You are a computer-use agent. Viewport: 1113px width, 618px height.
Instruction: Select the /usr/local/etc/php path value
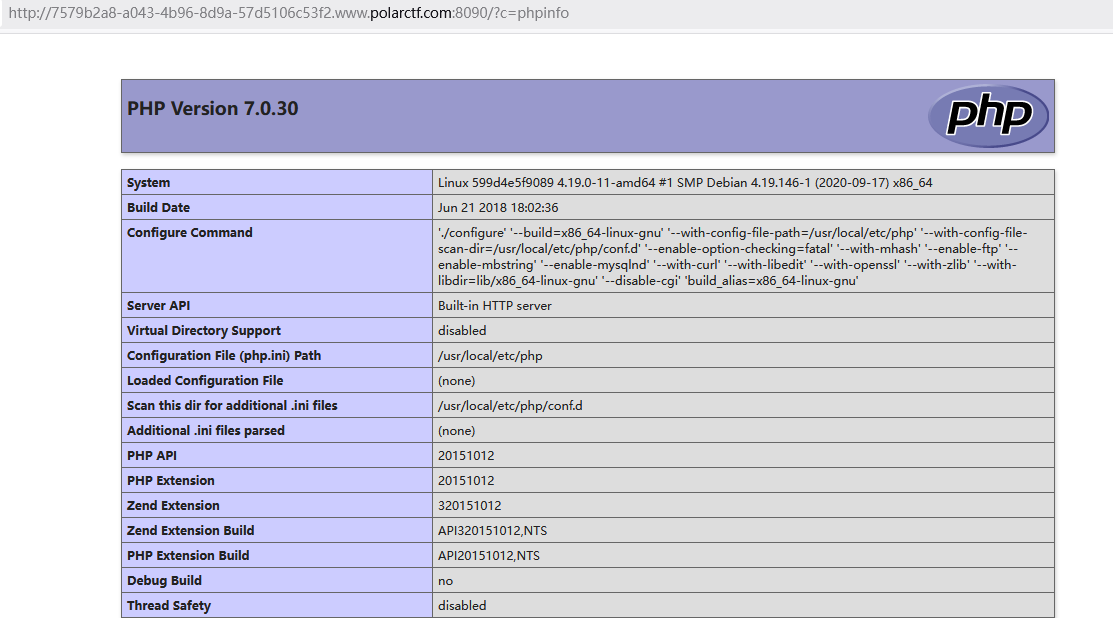490,355
